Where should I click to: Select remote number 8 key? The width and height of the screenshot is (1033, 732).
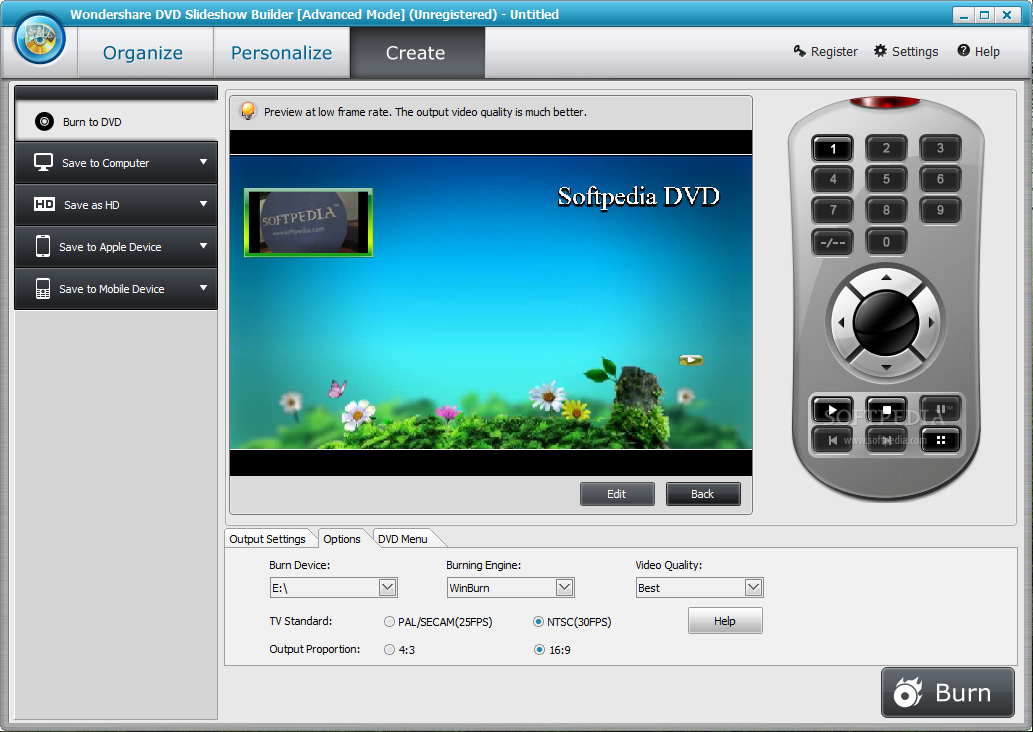(886, 210)
